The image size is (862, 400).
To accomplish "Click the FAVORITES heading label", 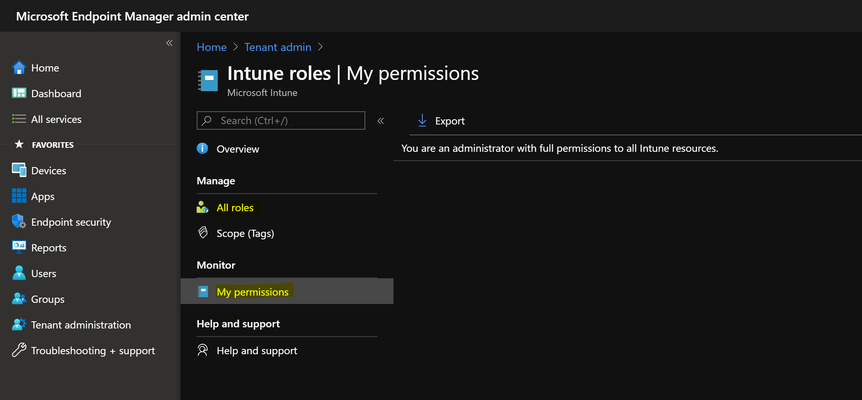I will (53, 145).
